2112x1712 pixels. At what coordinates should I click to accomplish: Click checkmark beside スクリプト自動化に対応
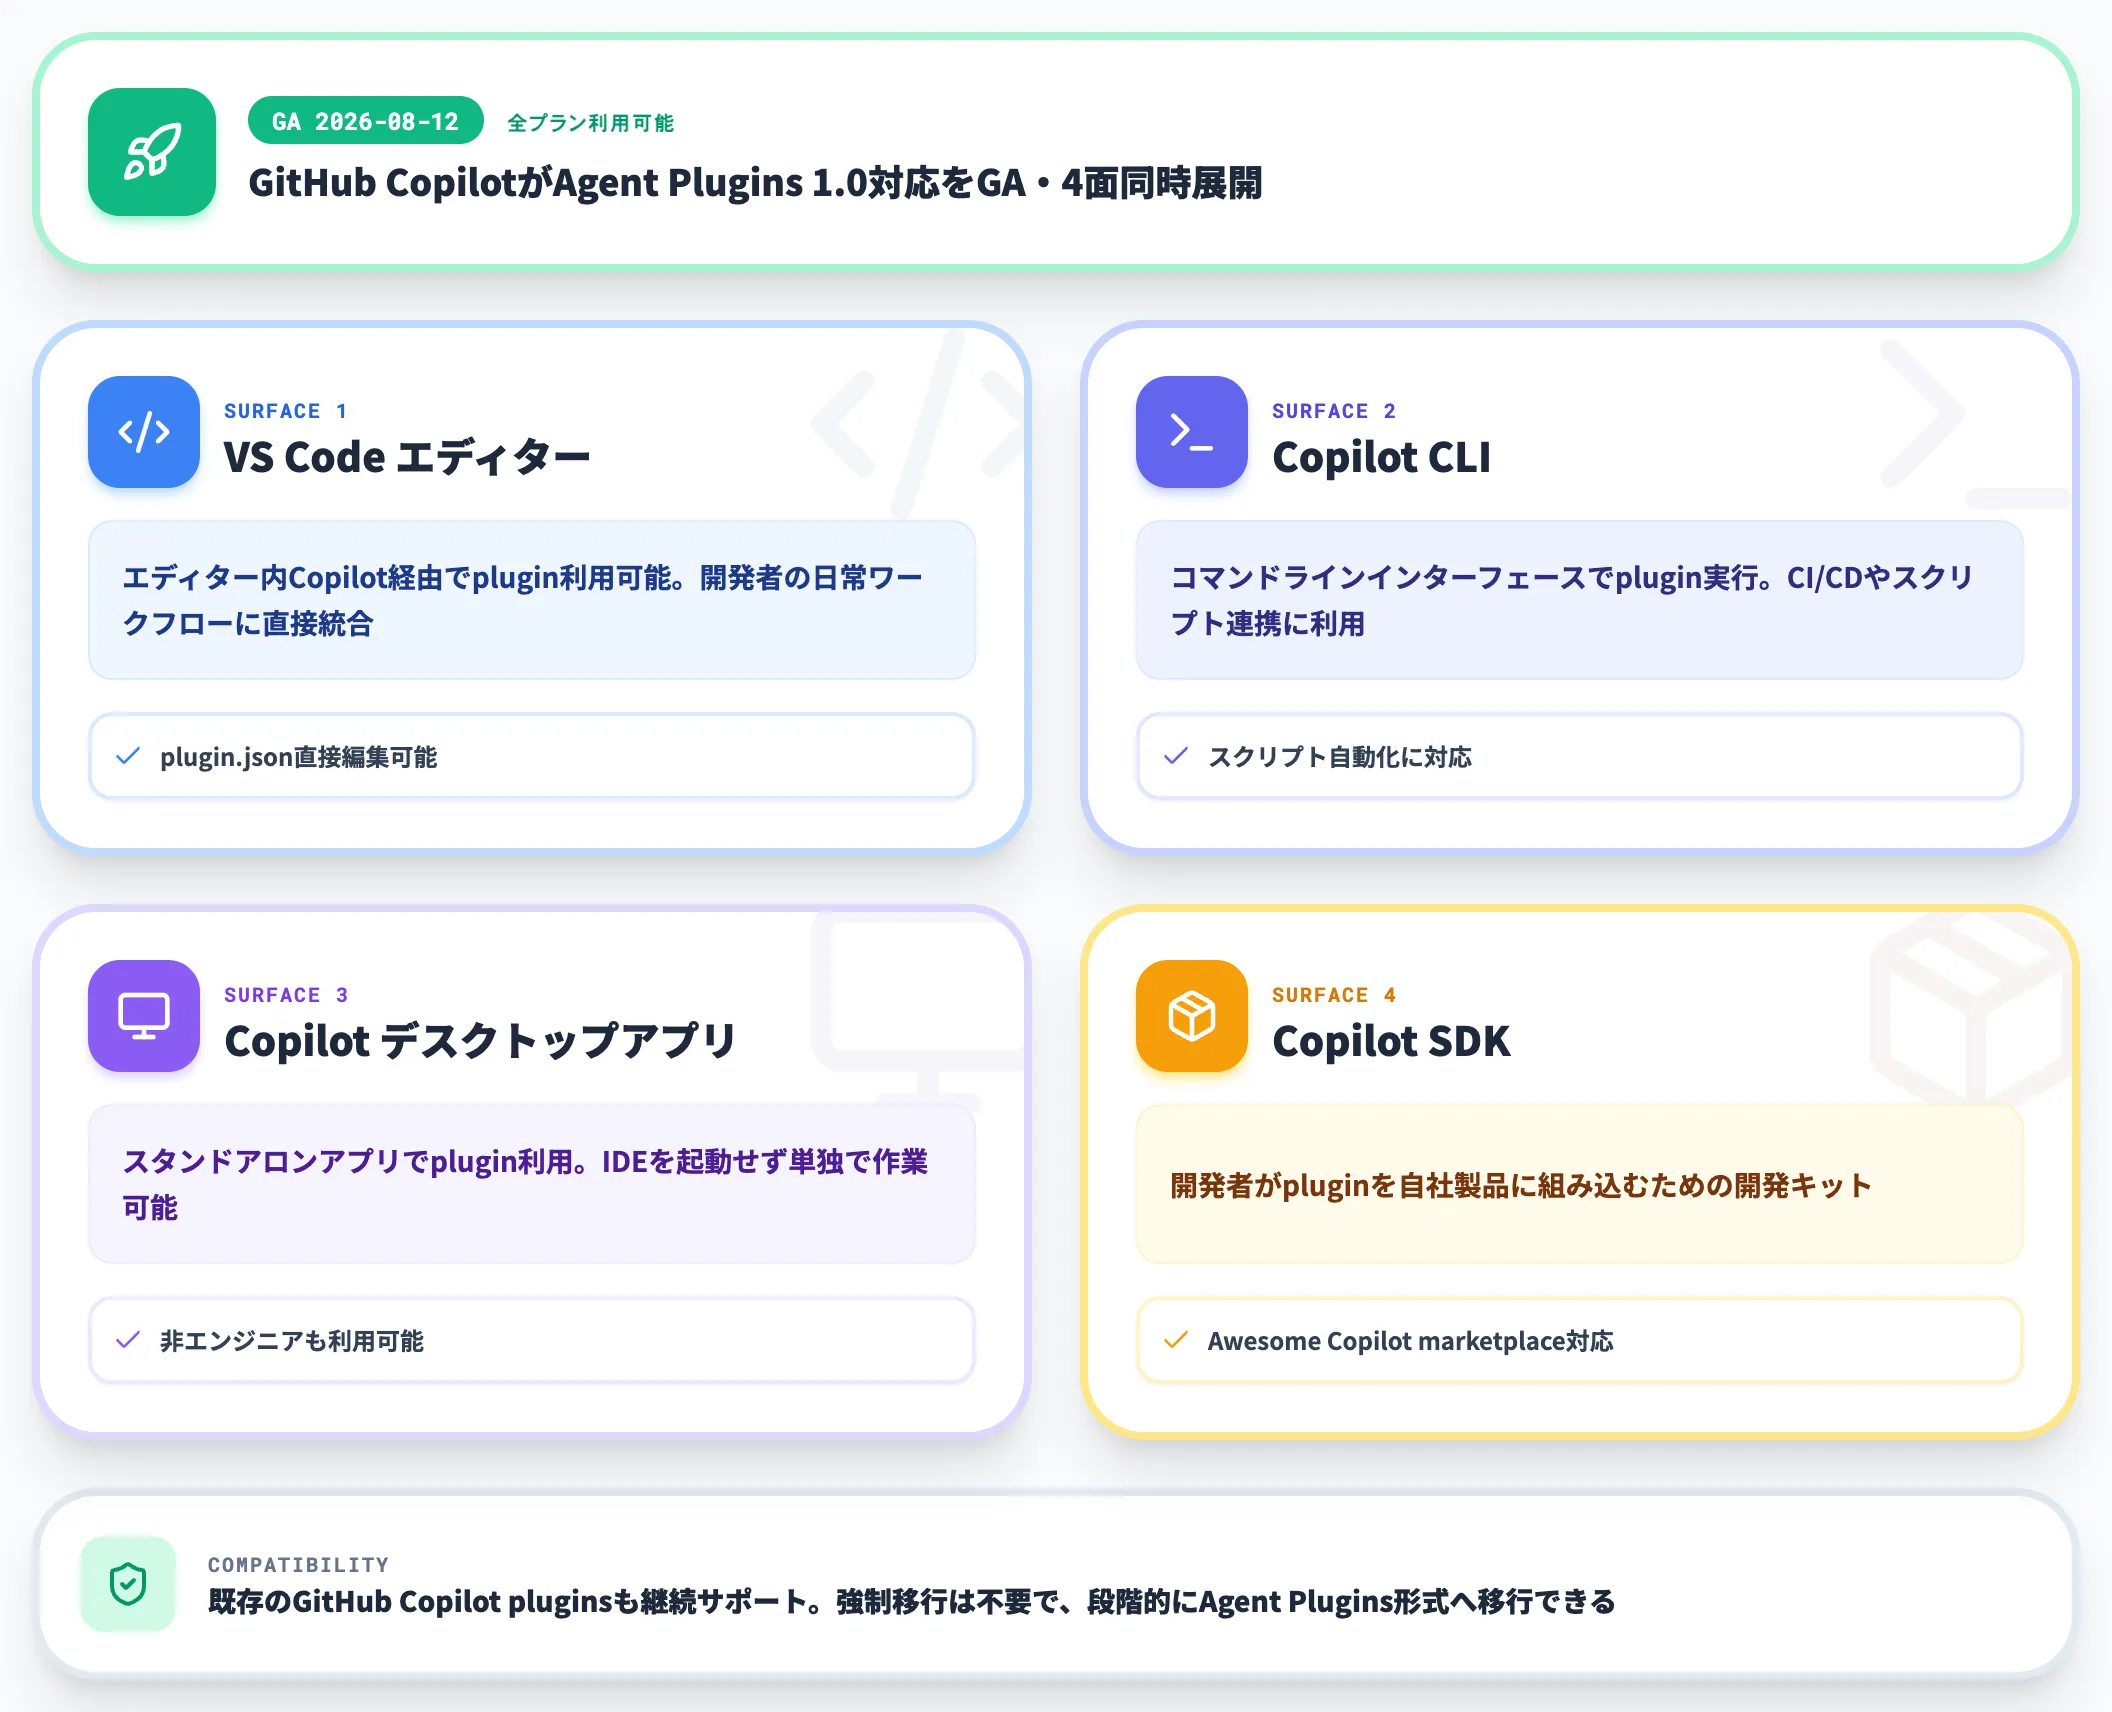(x=1176, y=757)
